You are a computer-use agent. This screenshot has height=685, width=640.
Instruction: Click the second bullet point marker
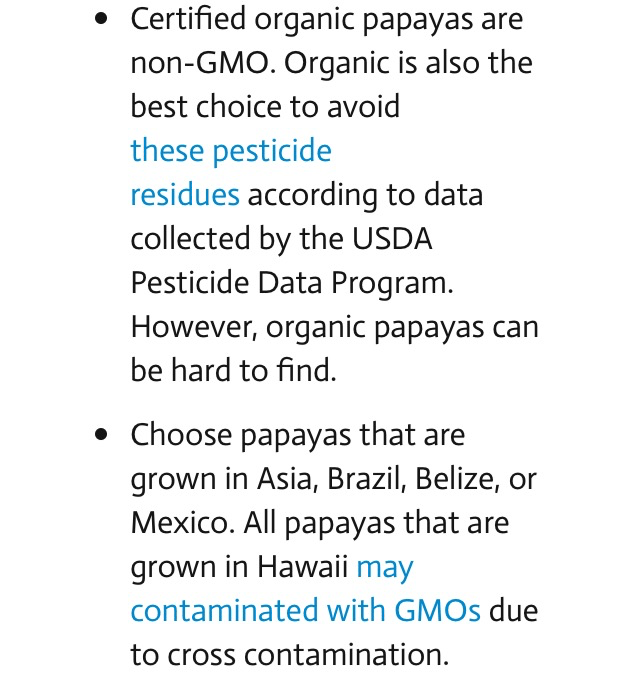[x=101, y=436]
